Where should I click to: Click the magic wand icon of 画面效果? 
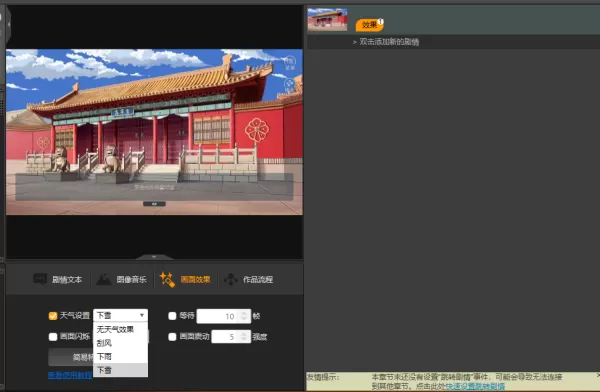[x=167, y=279]
